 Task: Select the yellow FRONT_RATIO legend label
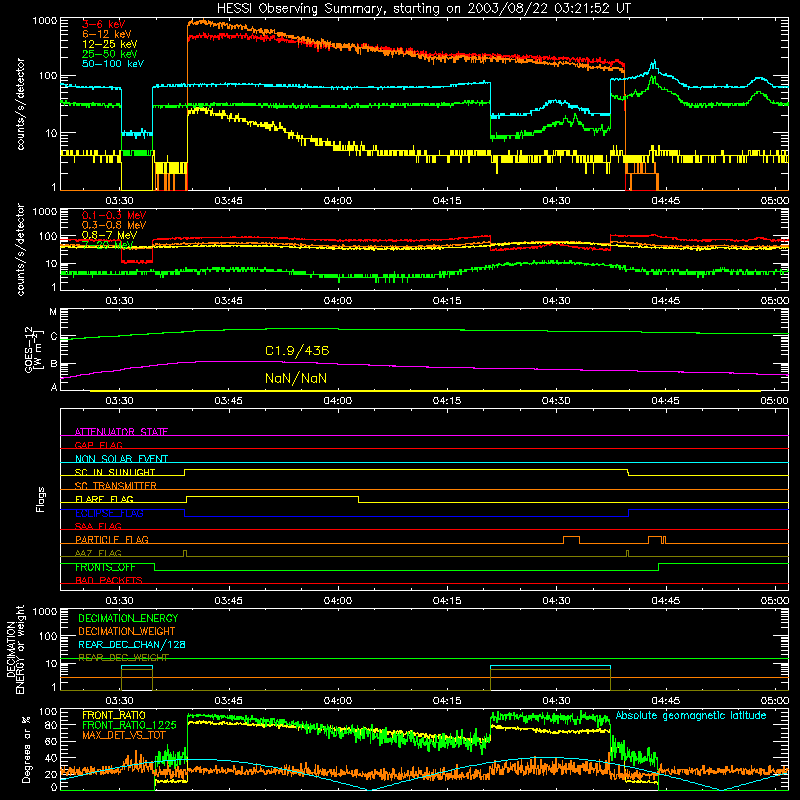114,715
